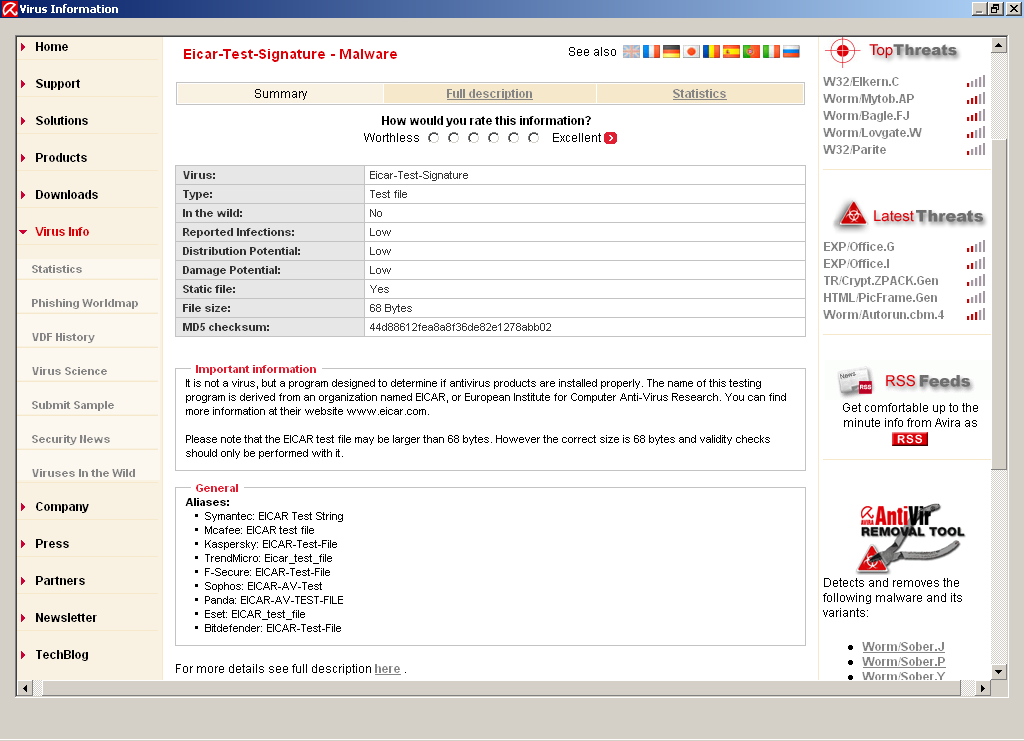Submit rating with red arrow beside Excellent
The height and width of the screenshot is (741, 1024).
point(611,138)
